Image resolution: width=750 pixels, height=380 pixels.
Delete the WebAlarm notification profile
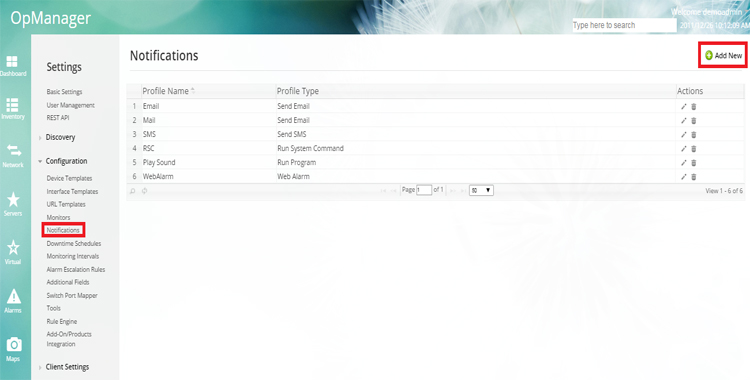(x=694, y=177)
